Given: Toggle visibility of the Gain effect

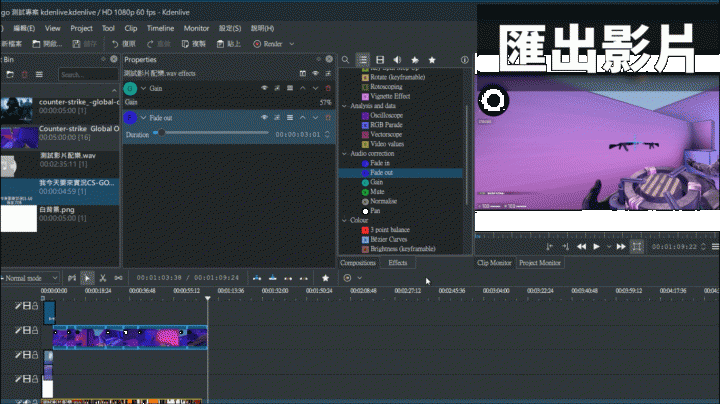Looking at the screenshot, I should click(x=264, y=88).
